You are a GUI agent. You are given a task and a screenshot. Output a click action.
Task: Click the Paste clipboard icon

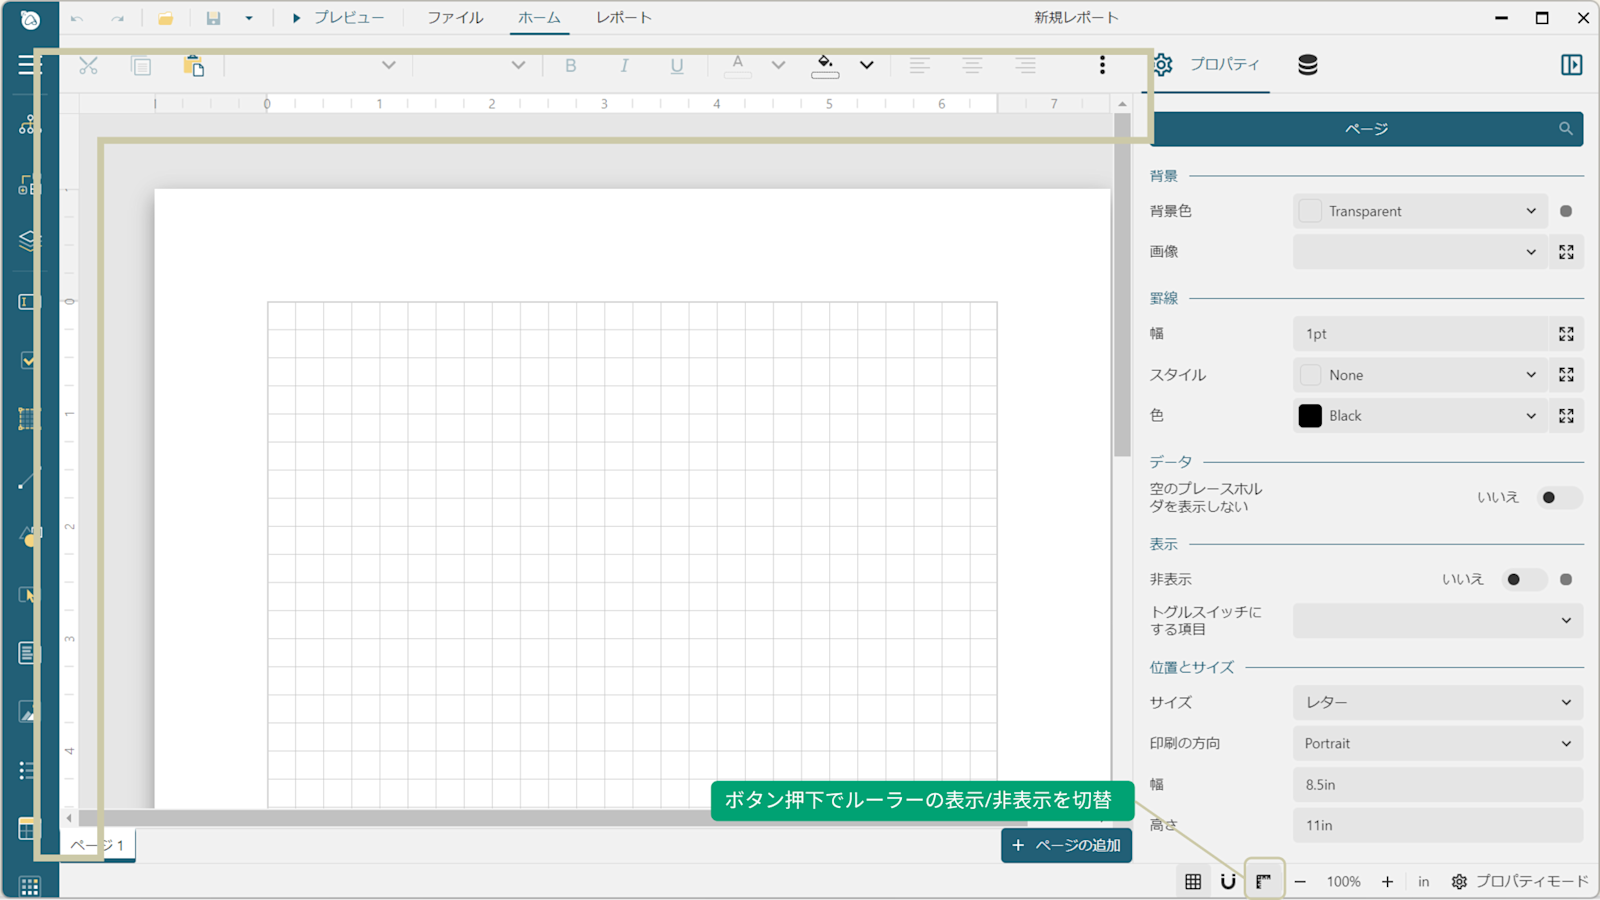coord(194,65)
